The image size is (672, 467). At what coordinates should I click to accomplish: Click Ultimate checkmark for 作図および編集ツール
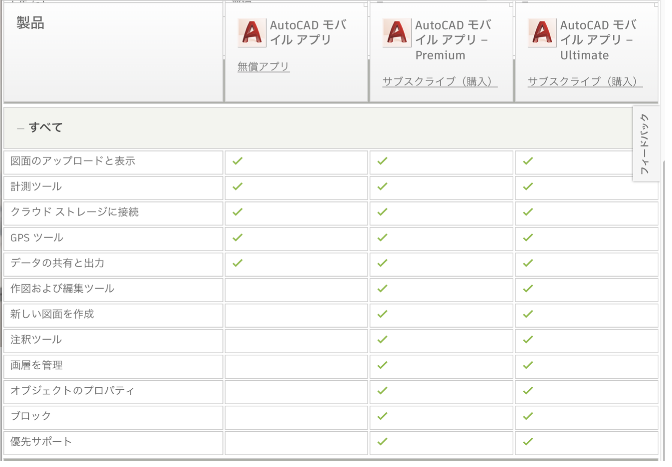click(528, 289)
